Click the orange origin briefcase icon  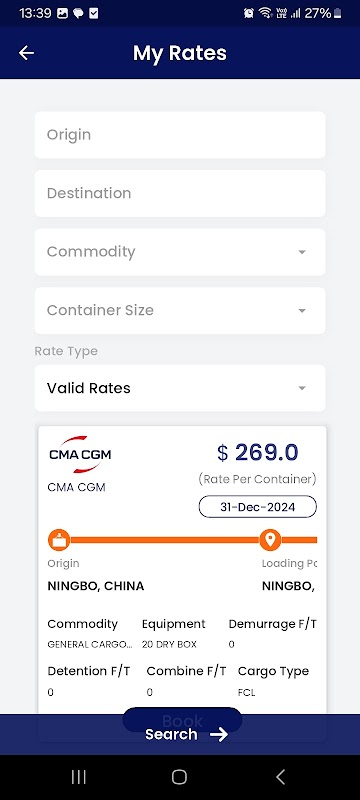pos(59,540)
